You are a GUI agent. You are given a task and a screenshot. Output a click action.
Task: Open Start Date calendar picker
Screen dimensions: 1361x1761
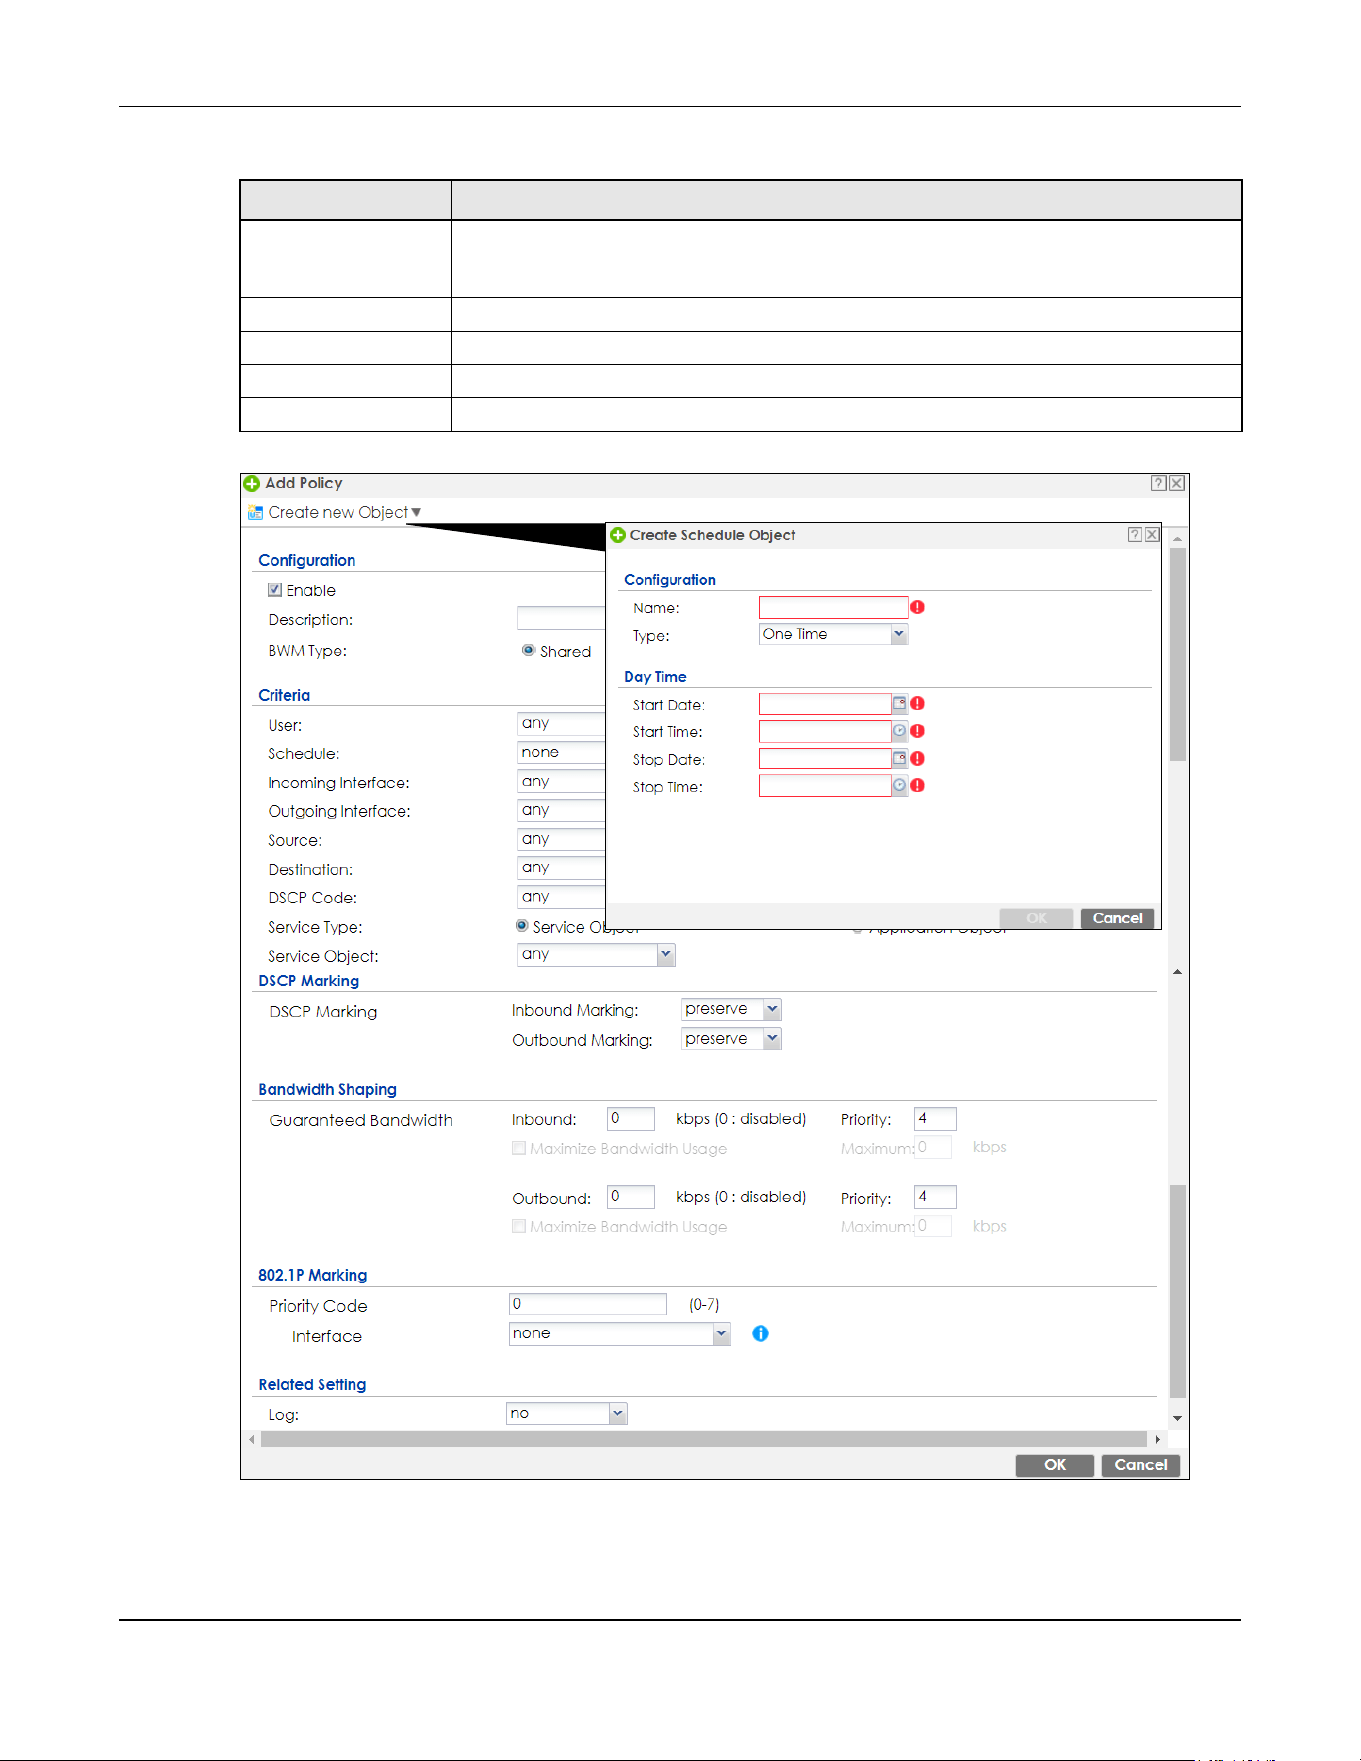[899, 704]
